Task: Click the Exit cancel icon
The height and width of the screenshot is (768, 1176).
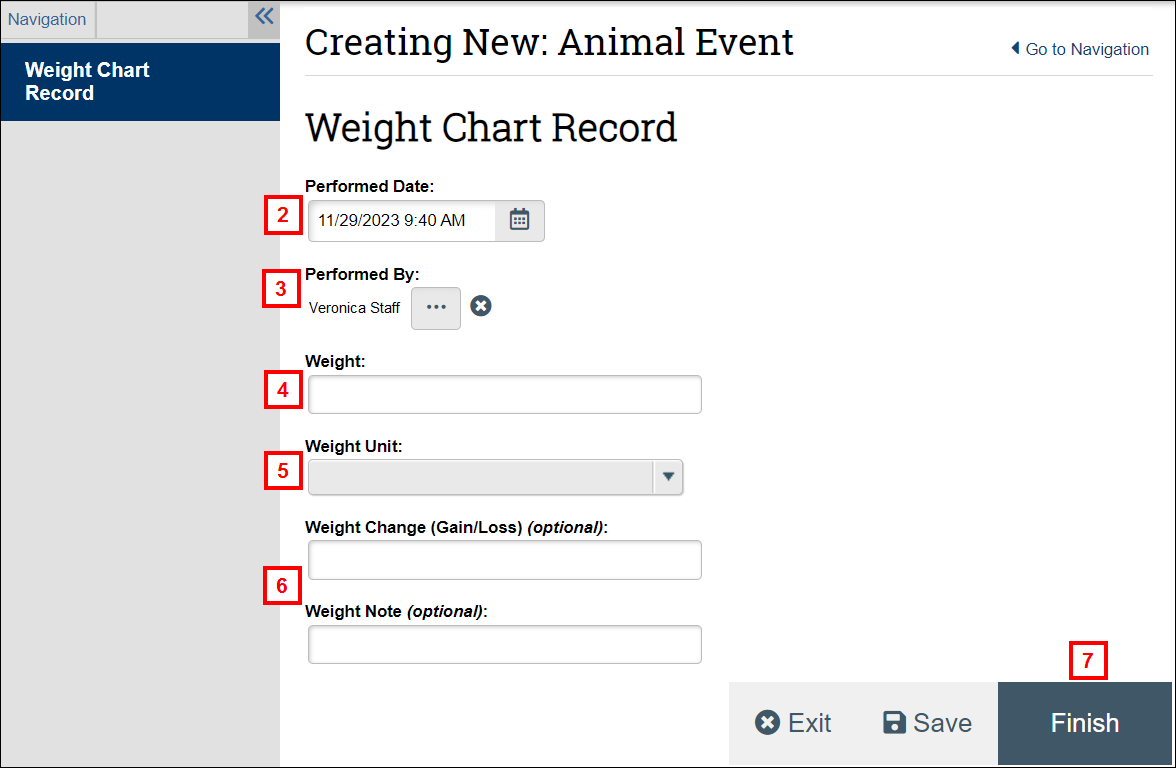Action: point(767,722)
